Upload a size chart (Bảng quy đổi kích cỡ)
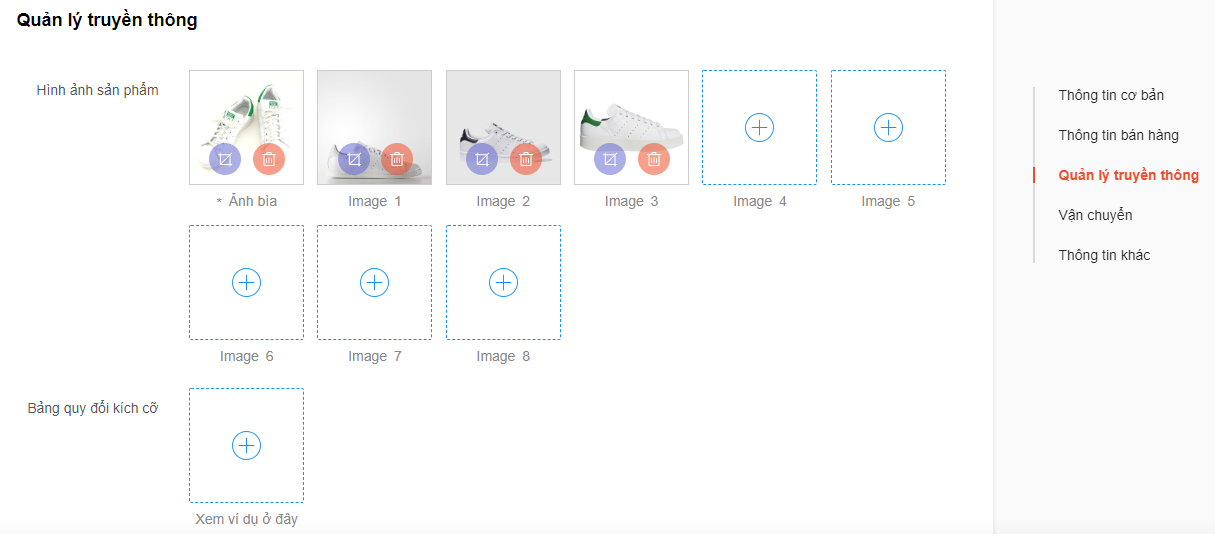Screen dimensions: 1215x542 tap(246, 446)
